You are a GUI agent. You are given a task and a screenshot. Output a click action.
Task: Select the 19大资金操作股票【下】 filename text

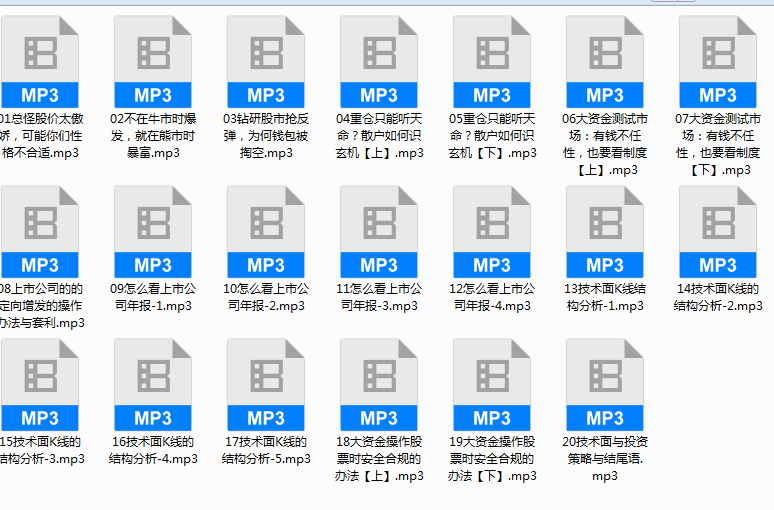pyautogui.click(x=492, y=459)
